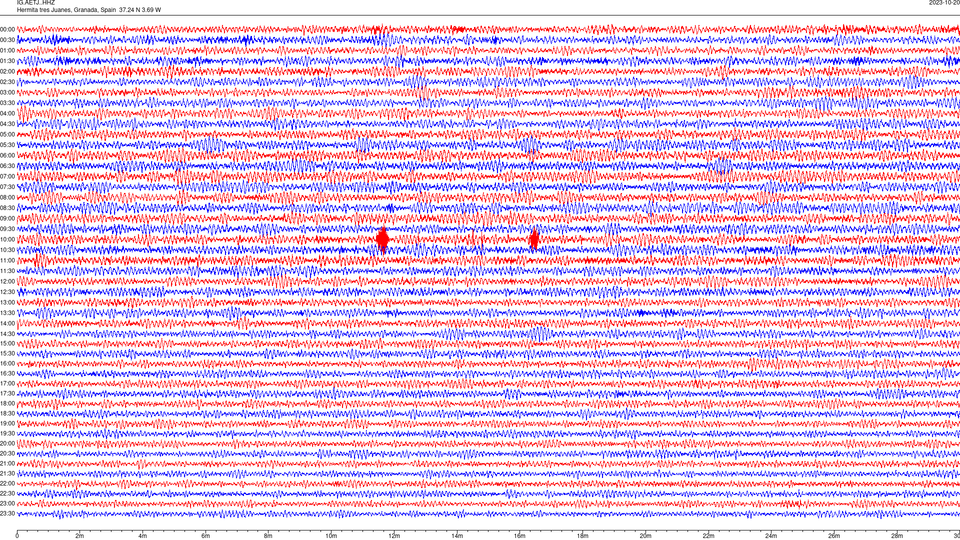Click the 21:30 trace time label
Viewport: 960px width, 540px height.
click(x=7, y=474)
